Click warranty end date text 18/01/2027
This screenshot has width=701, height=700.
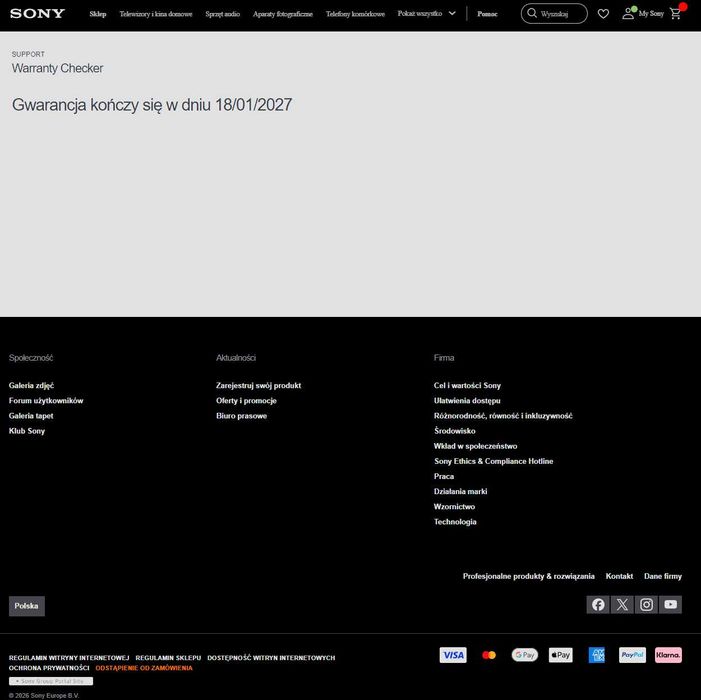click(253, 105)
